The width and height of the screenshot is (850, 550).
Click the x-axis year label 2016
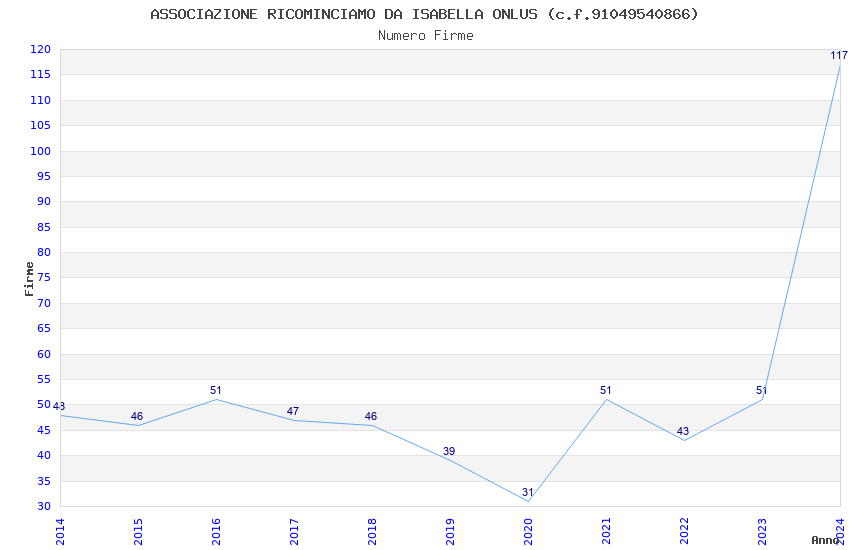[216, 532]
